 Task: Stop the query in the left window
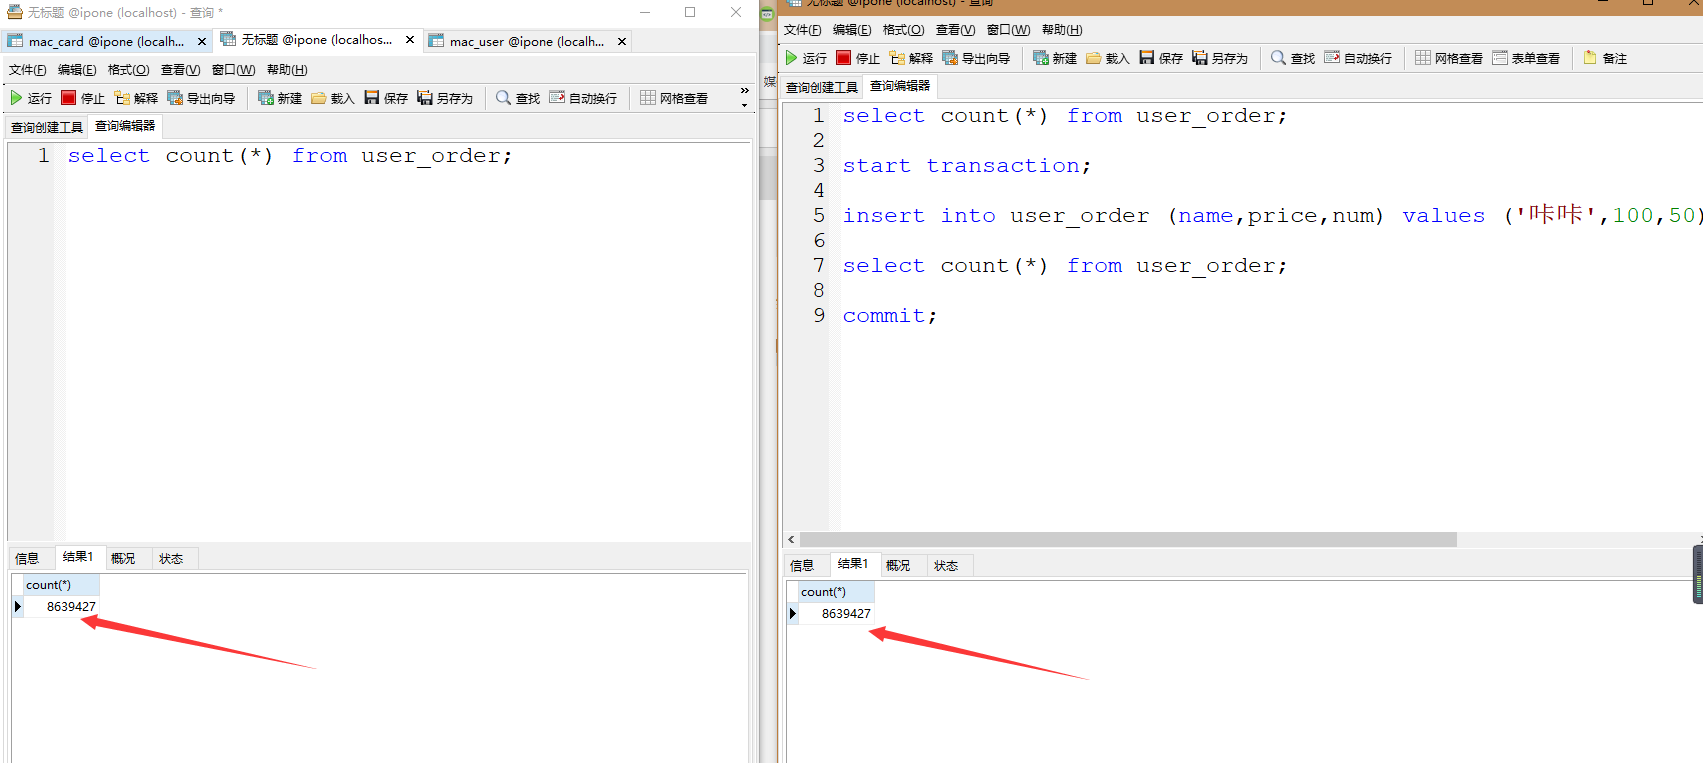tap(83, 98)
